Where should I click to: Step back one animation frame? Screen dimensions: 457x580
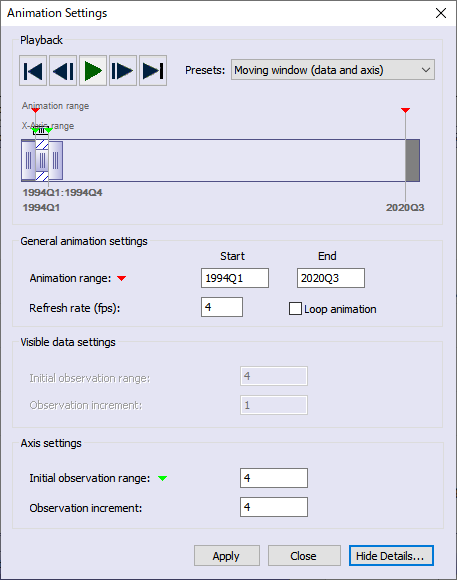click(x=63, y=71)
